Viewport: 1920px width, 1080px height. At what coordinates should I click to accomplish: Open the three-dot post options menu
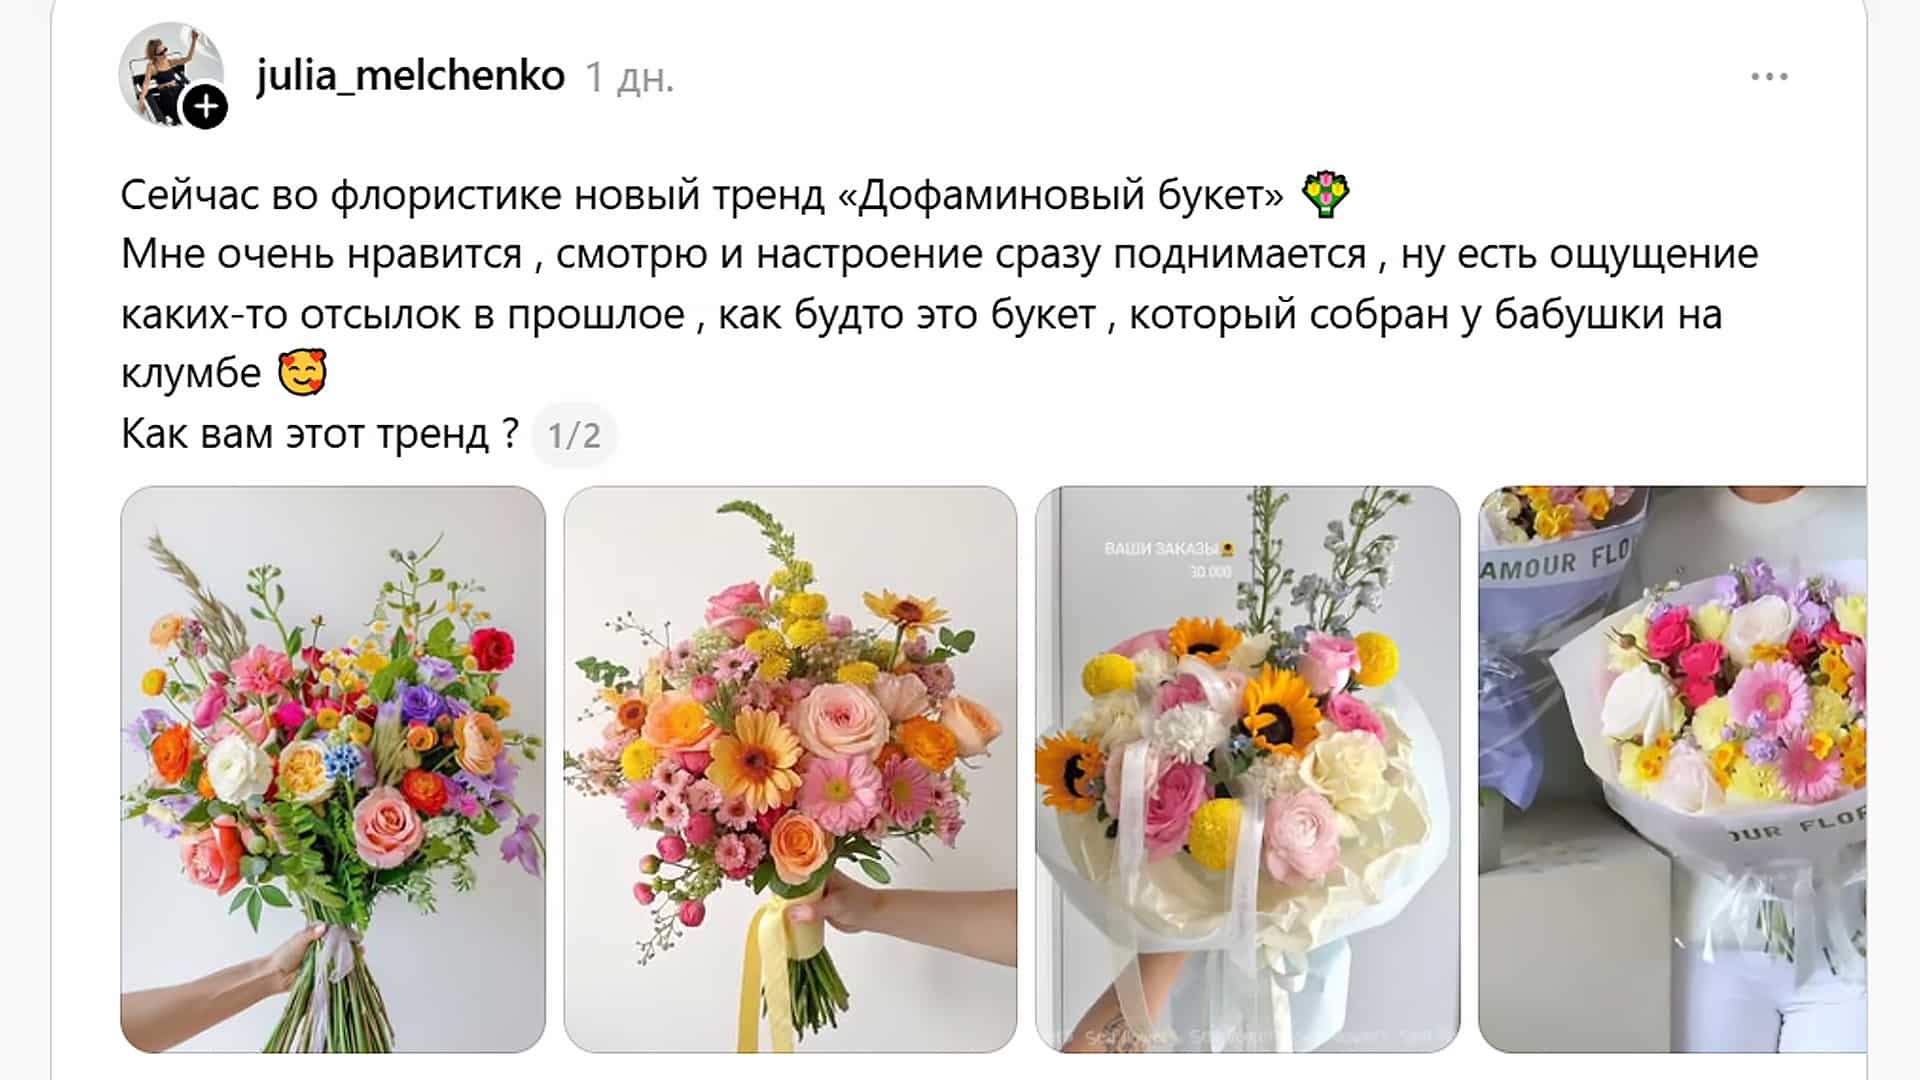click(x=1769, y=77)
